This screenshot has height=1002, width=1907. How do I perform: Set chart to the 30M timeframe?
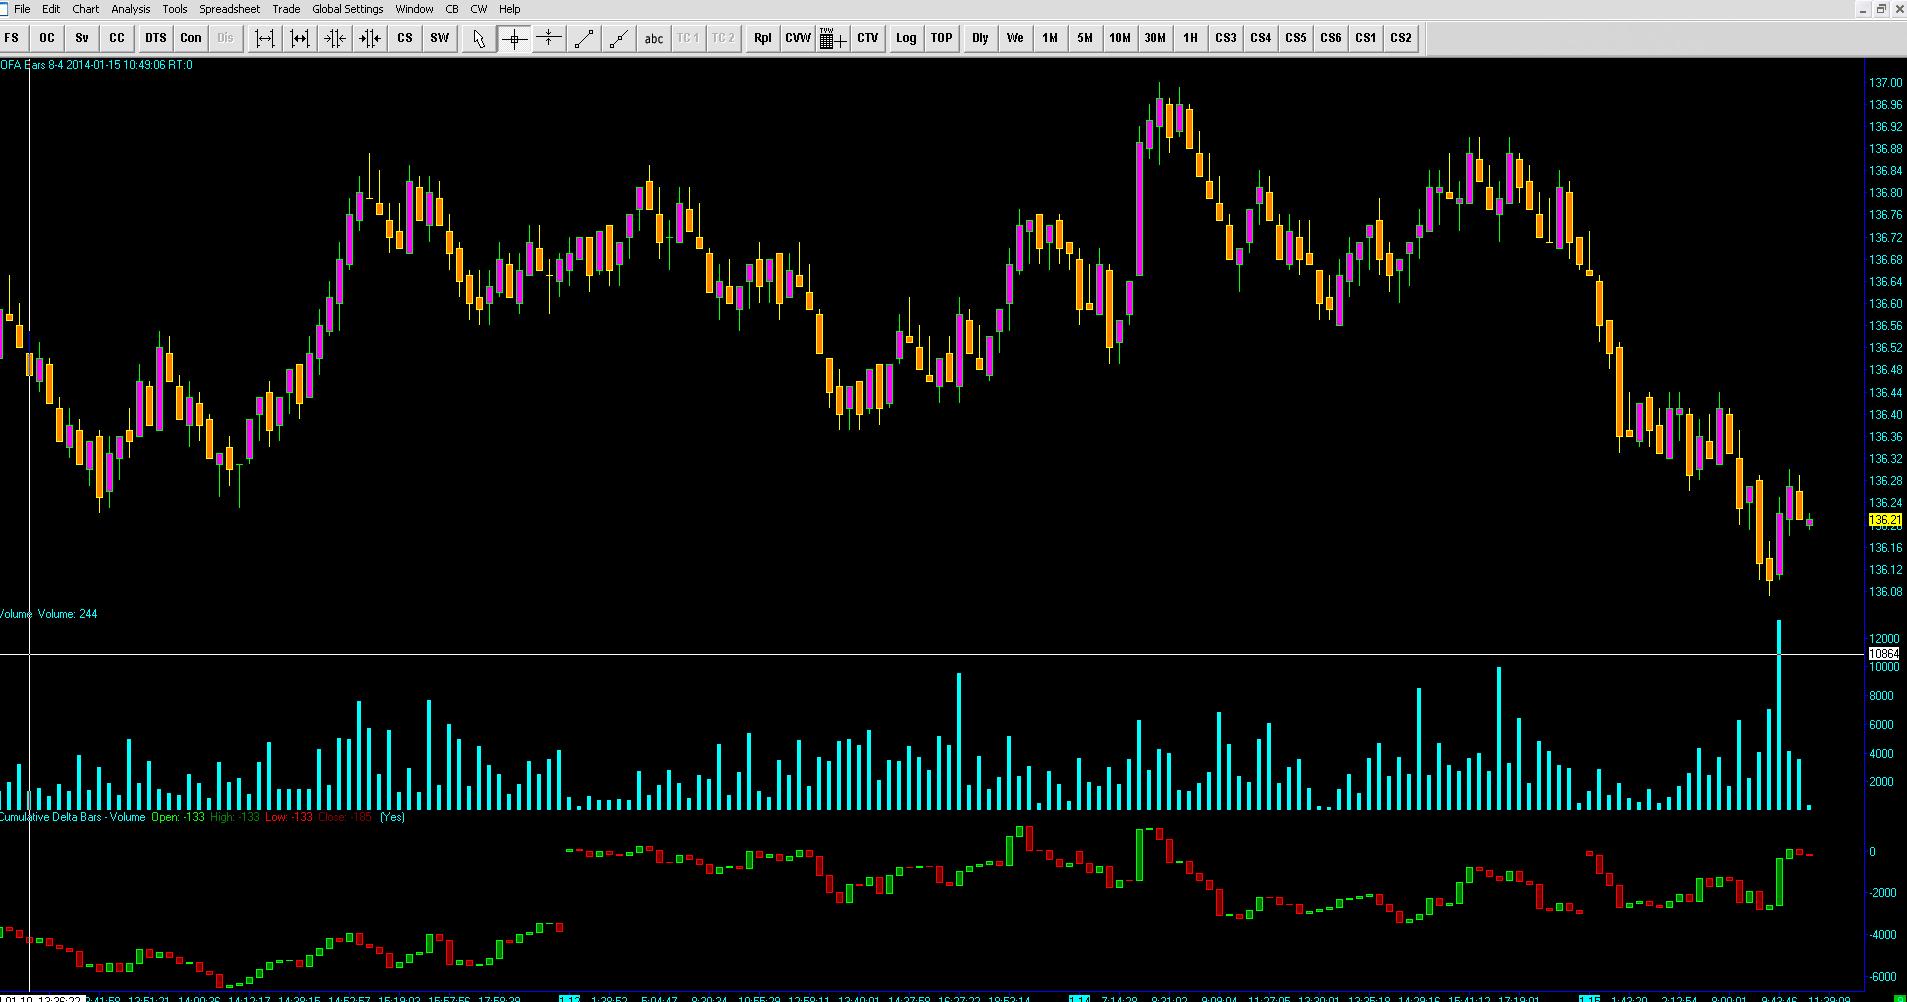(x=1155, y=38)
